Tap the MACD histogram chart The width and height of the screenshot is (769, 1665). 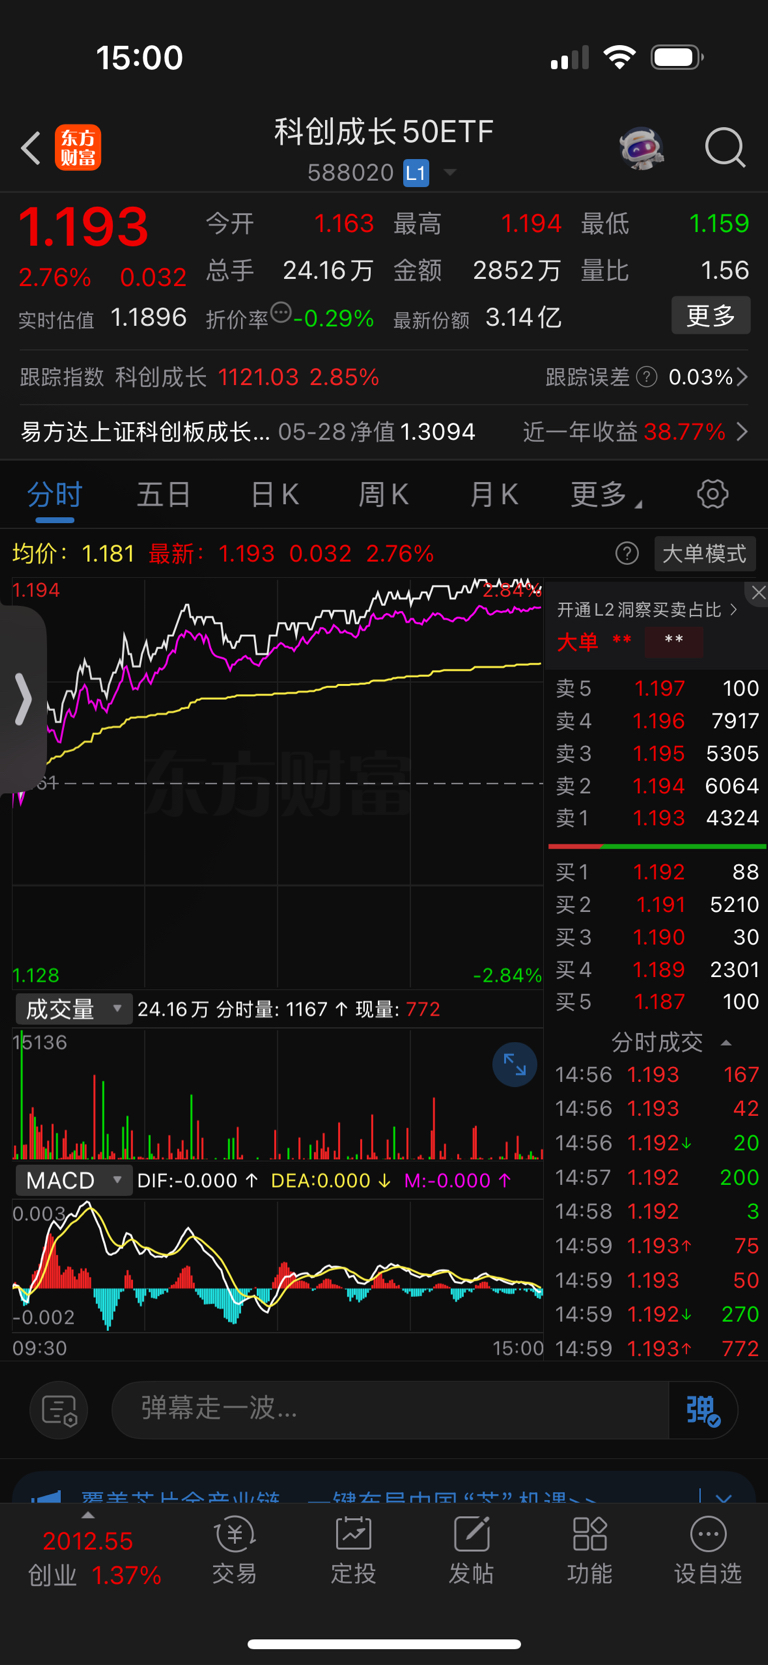tap(278, 1265)
